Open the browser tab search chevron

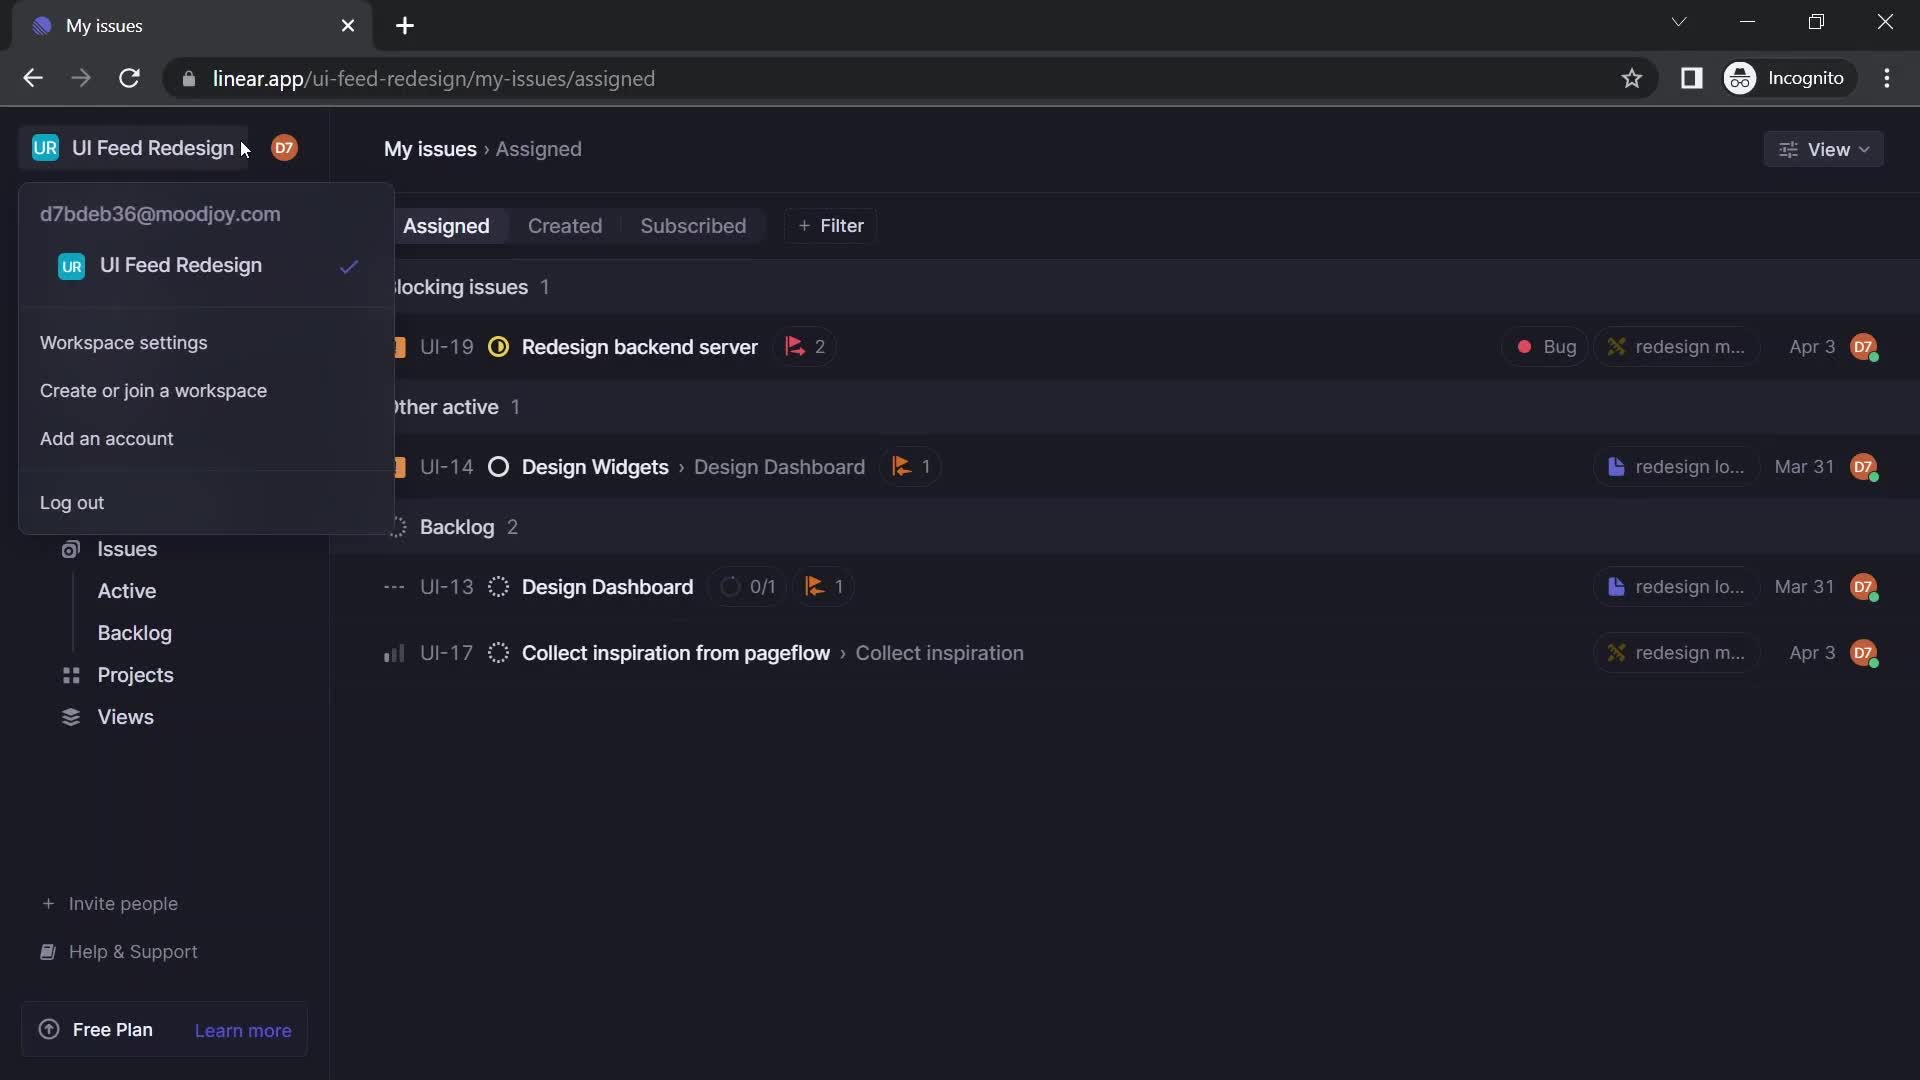[1678, 22]
